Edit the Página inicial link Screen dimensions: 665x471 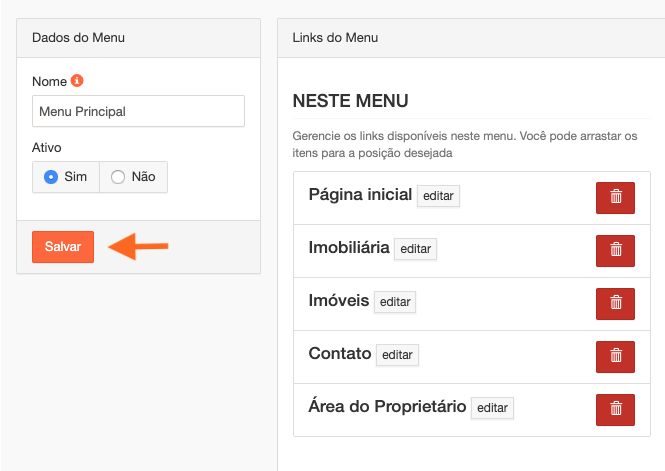438,196
